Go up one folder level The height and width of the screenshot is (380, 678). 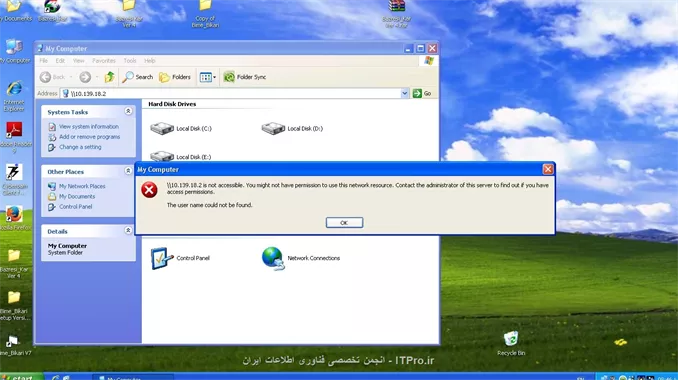click(109, 77)
